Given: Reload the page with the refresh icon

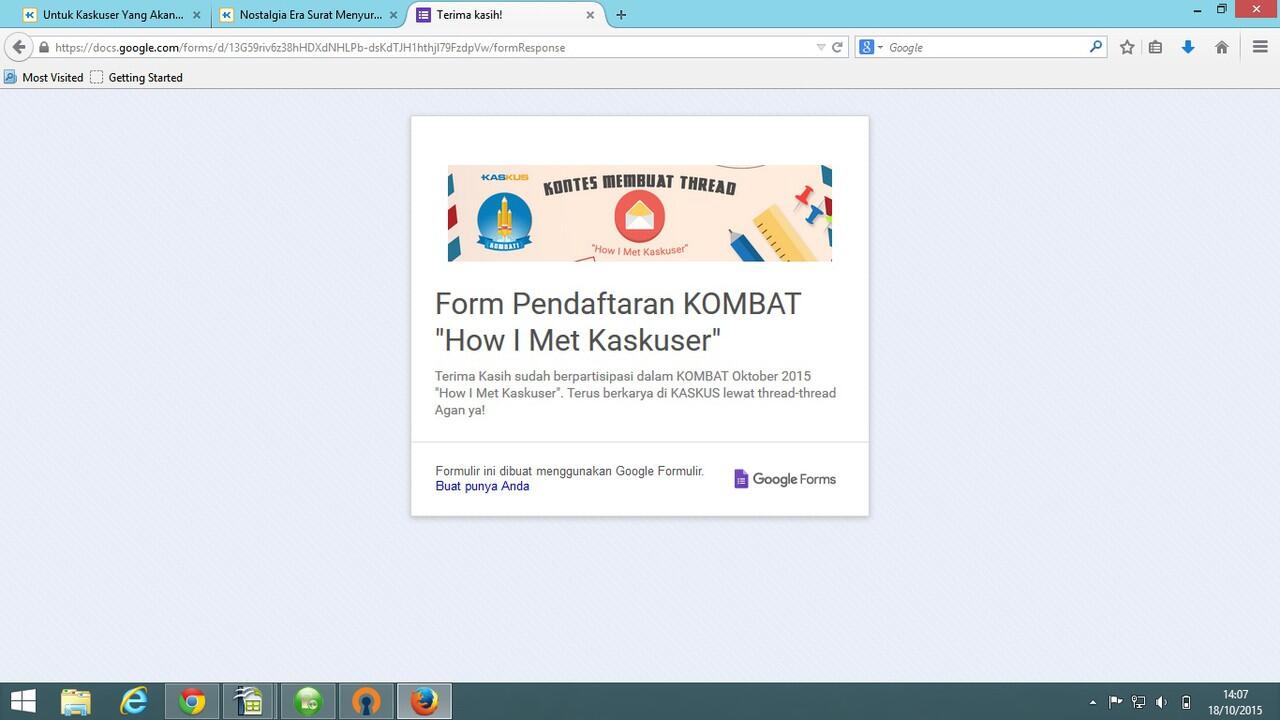Looking at the screenshot, I should pyautogui.click(x=838, y=47).
